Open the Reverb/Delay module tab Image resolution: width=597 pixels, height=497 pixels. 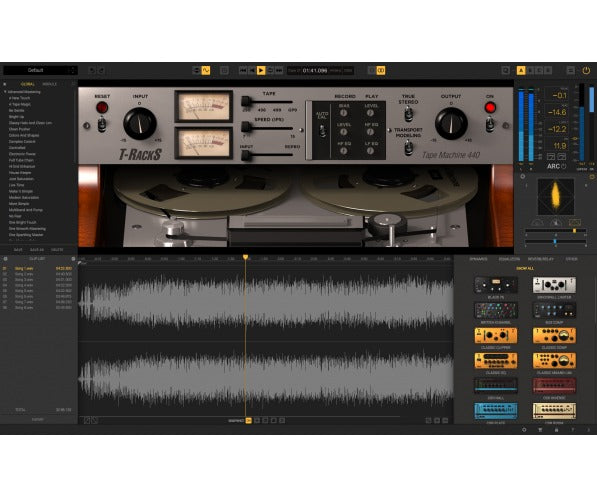(x=541, y=259)
